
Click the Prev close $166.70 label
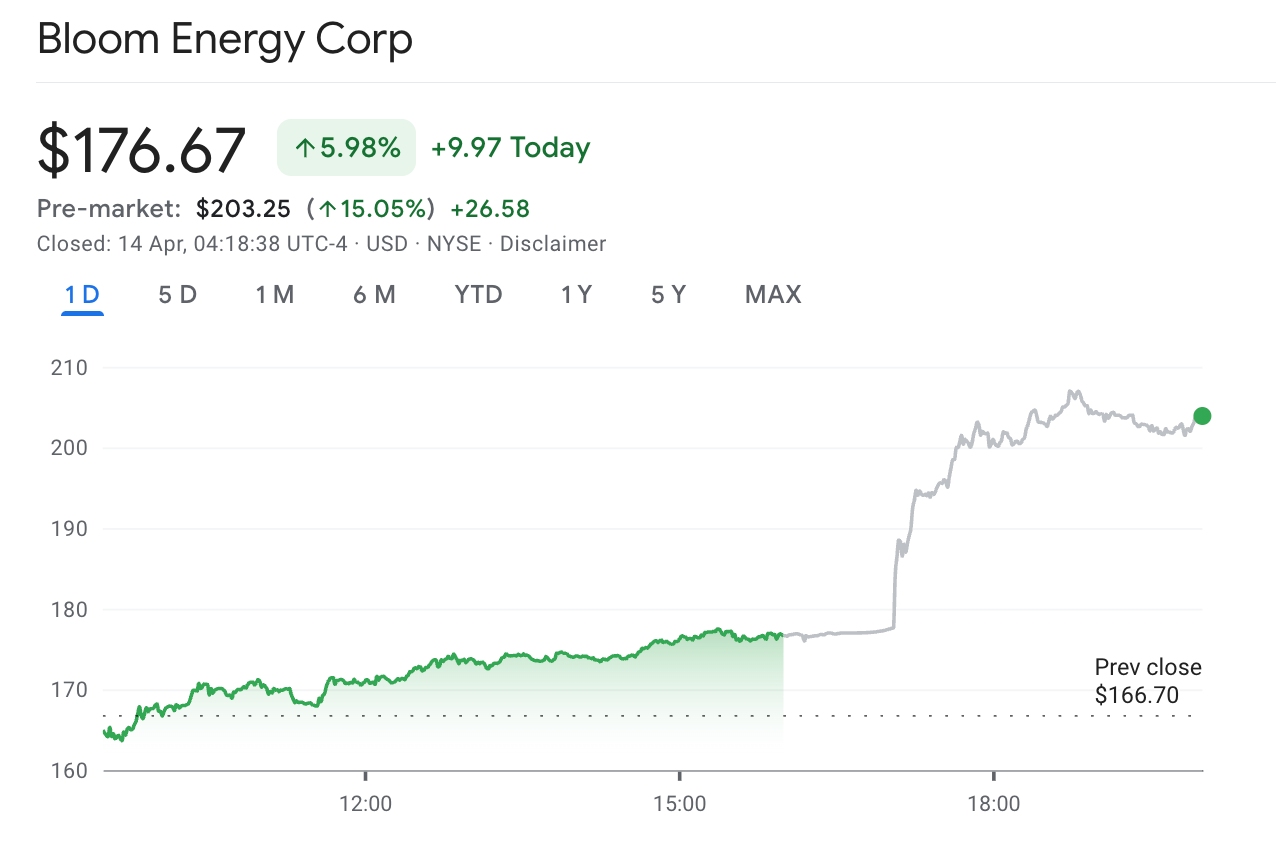click(1146, 680)
